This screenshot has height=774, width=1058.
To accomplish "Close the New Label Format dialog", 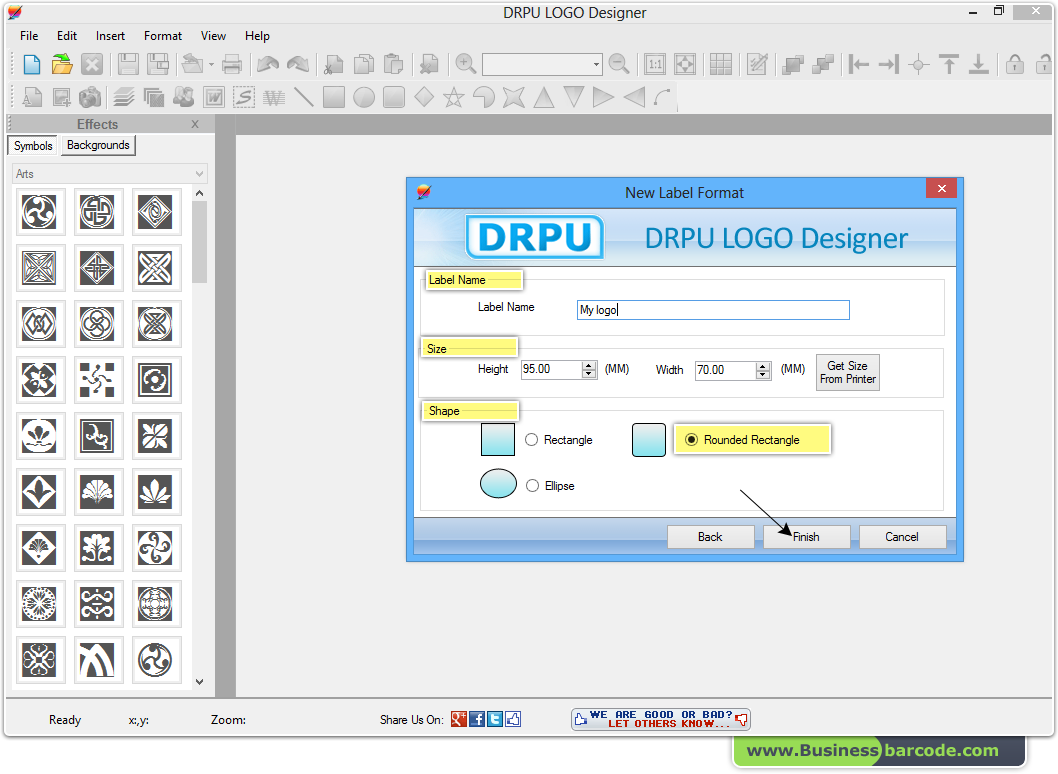I will tap(941, 188).
